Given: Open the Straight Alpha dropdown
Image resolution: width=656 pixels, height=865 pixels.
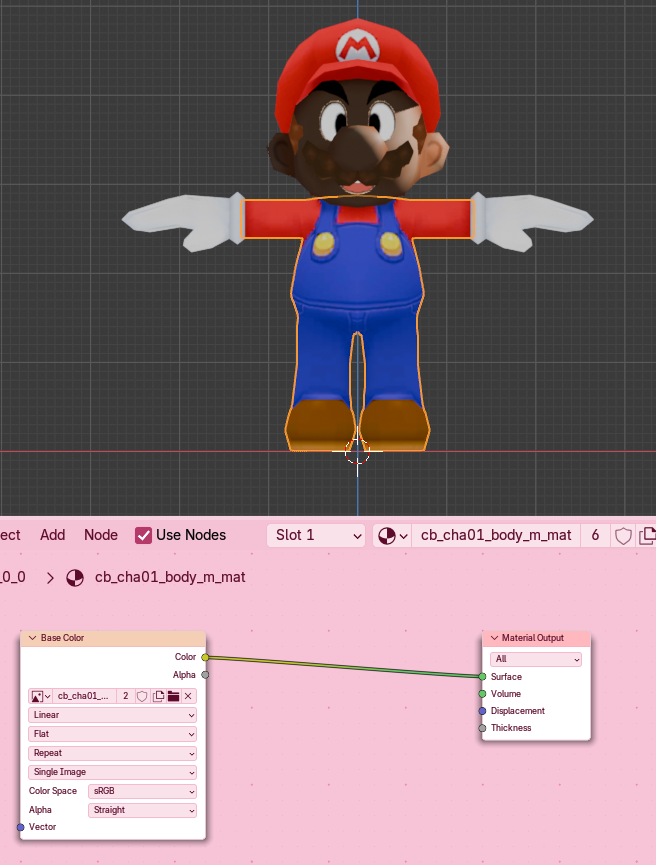Looking at the screenshot, I should pyautogui.click(x=142, y=810).
